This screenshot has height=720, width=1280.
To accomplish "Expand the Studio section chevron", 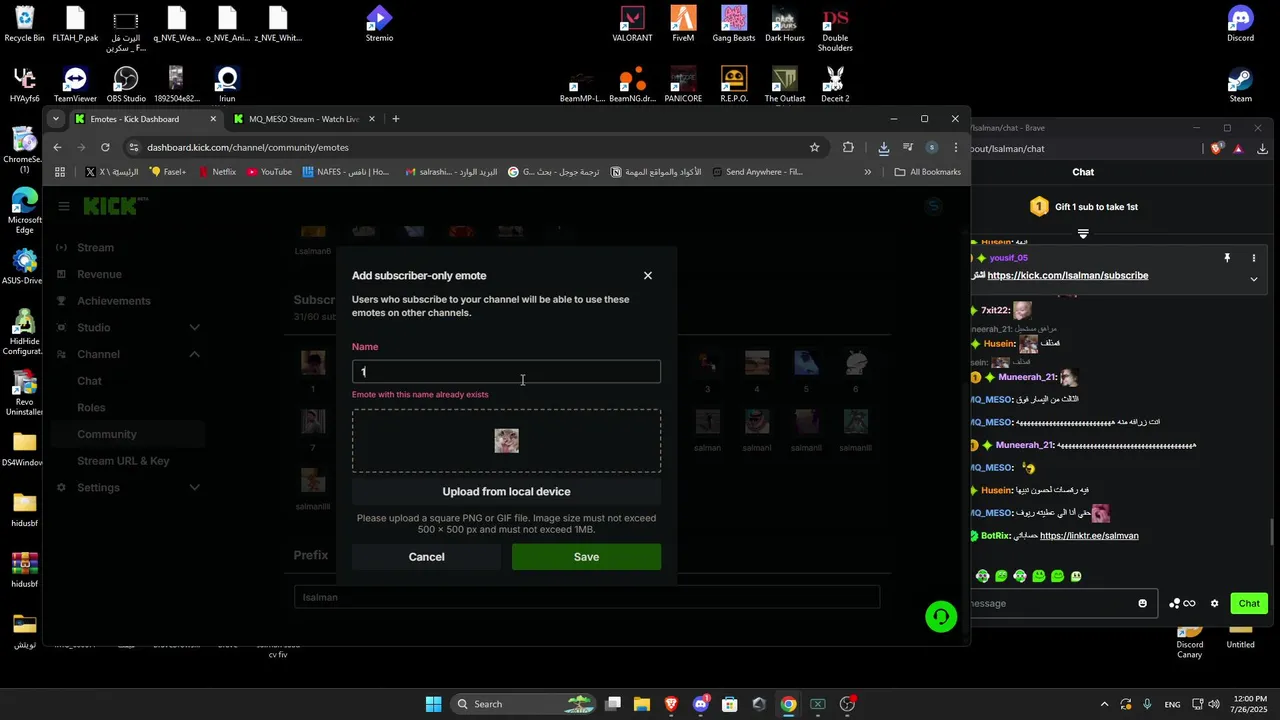I will [x=195, y=328].
